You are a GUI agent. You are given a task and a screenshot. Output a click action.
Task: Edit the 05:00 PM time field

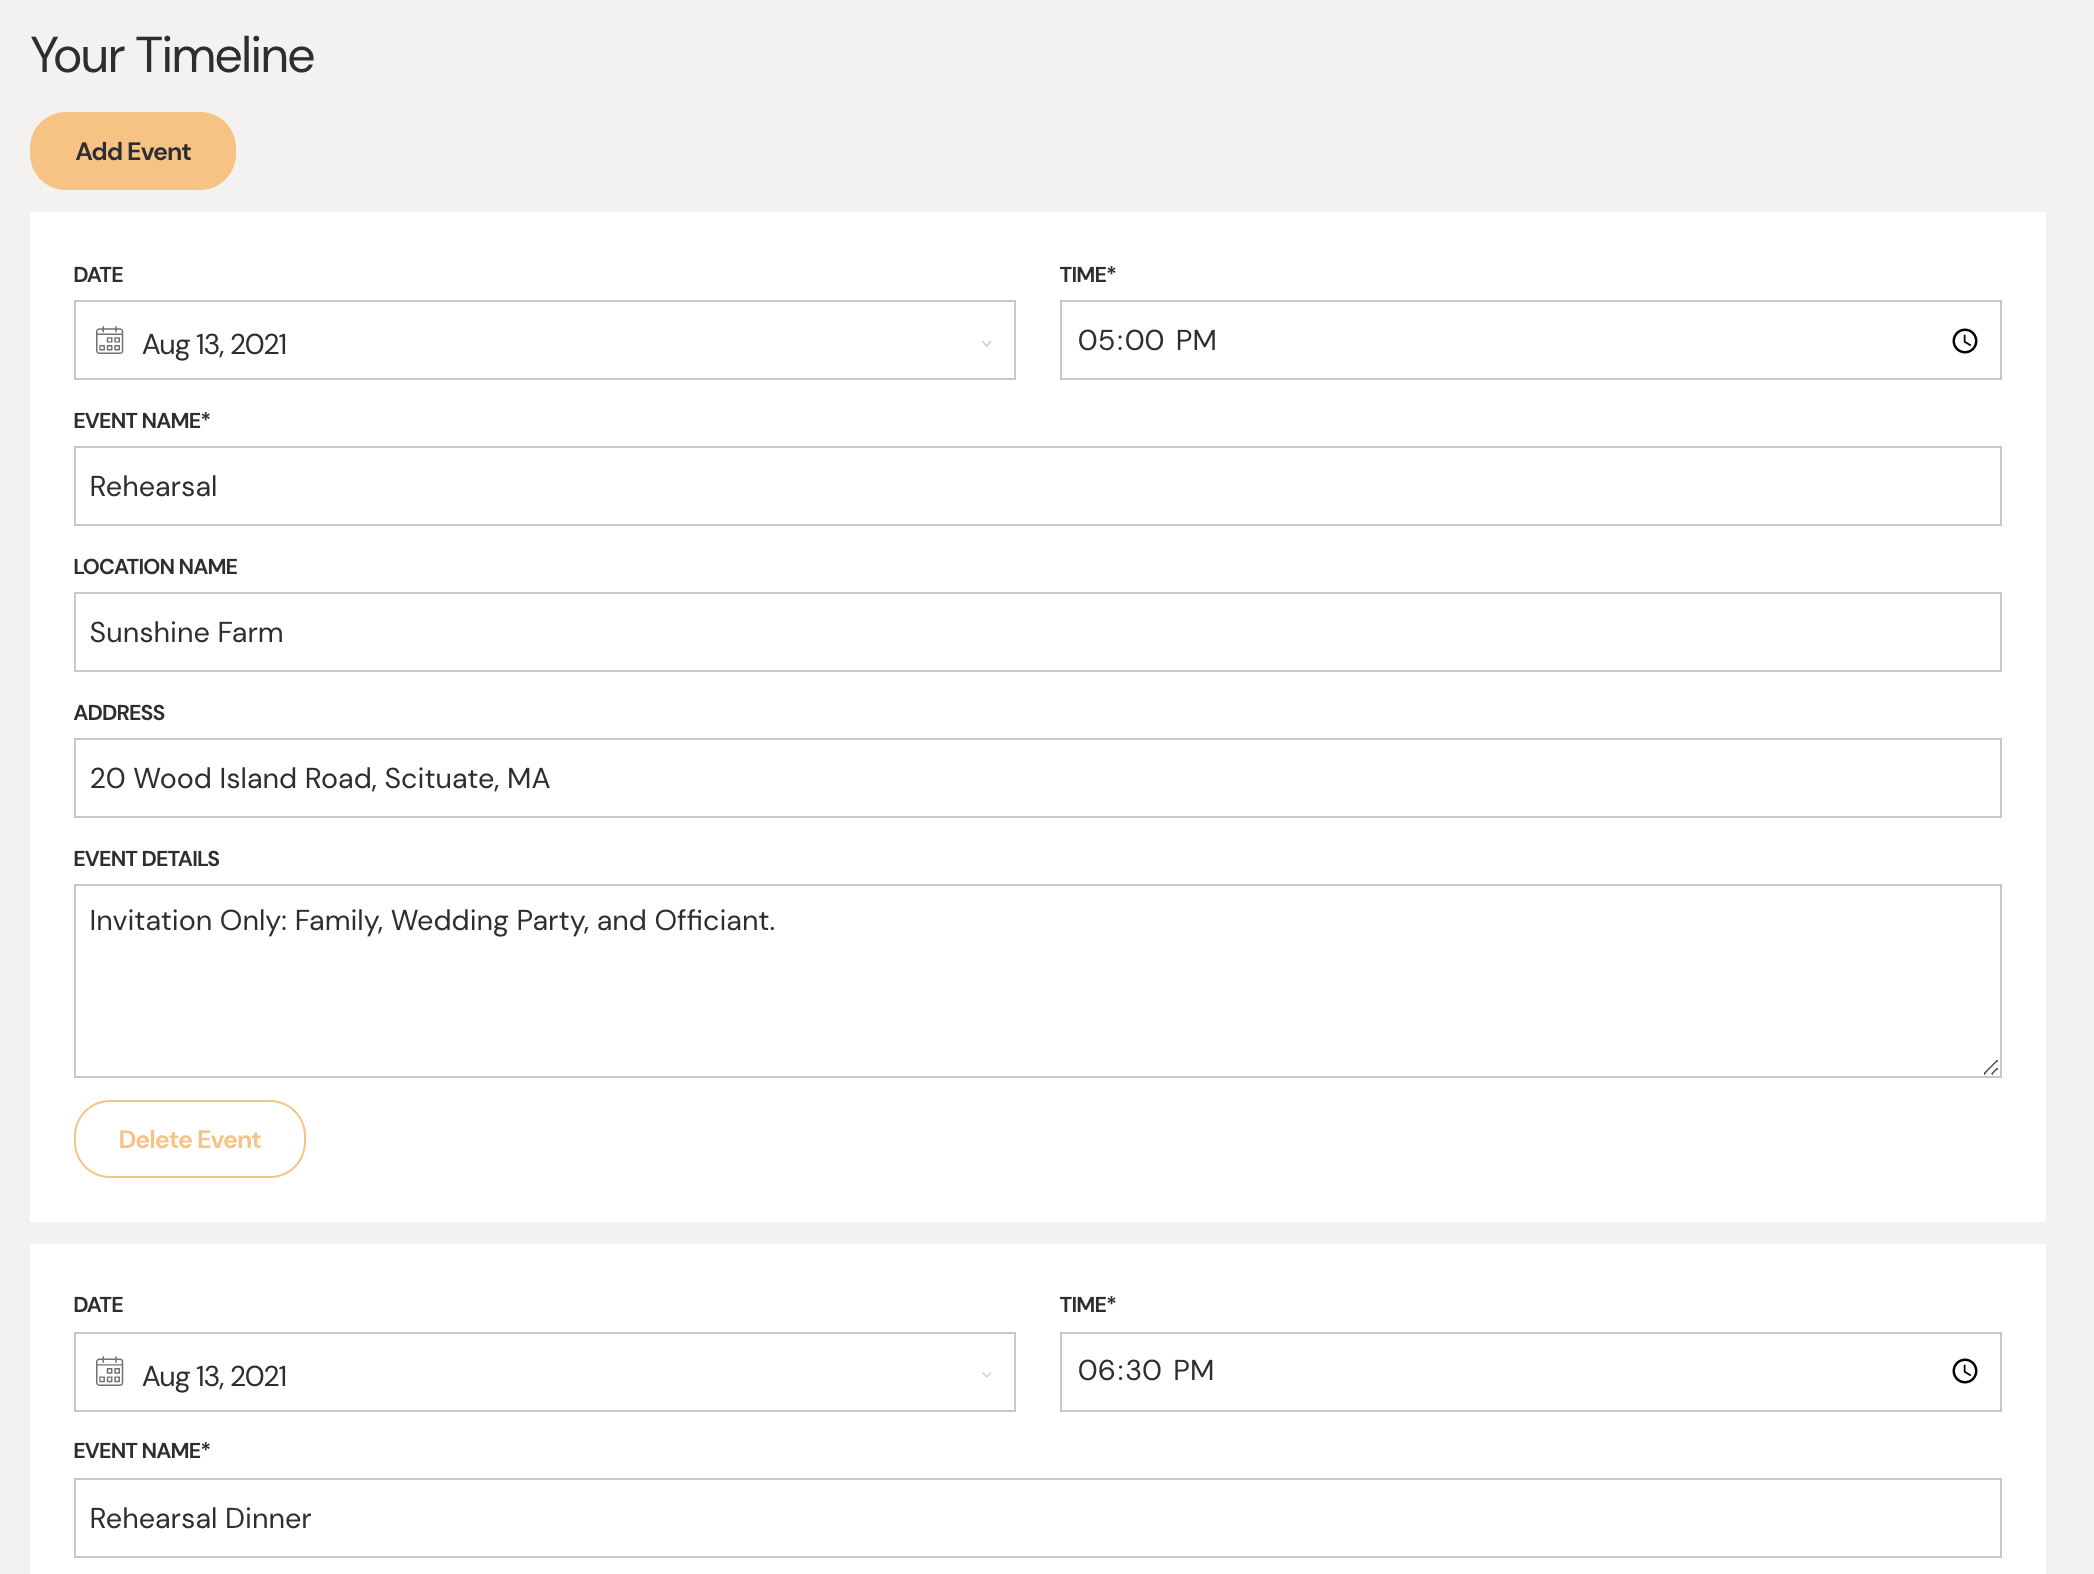click(x=1530, y=340)
